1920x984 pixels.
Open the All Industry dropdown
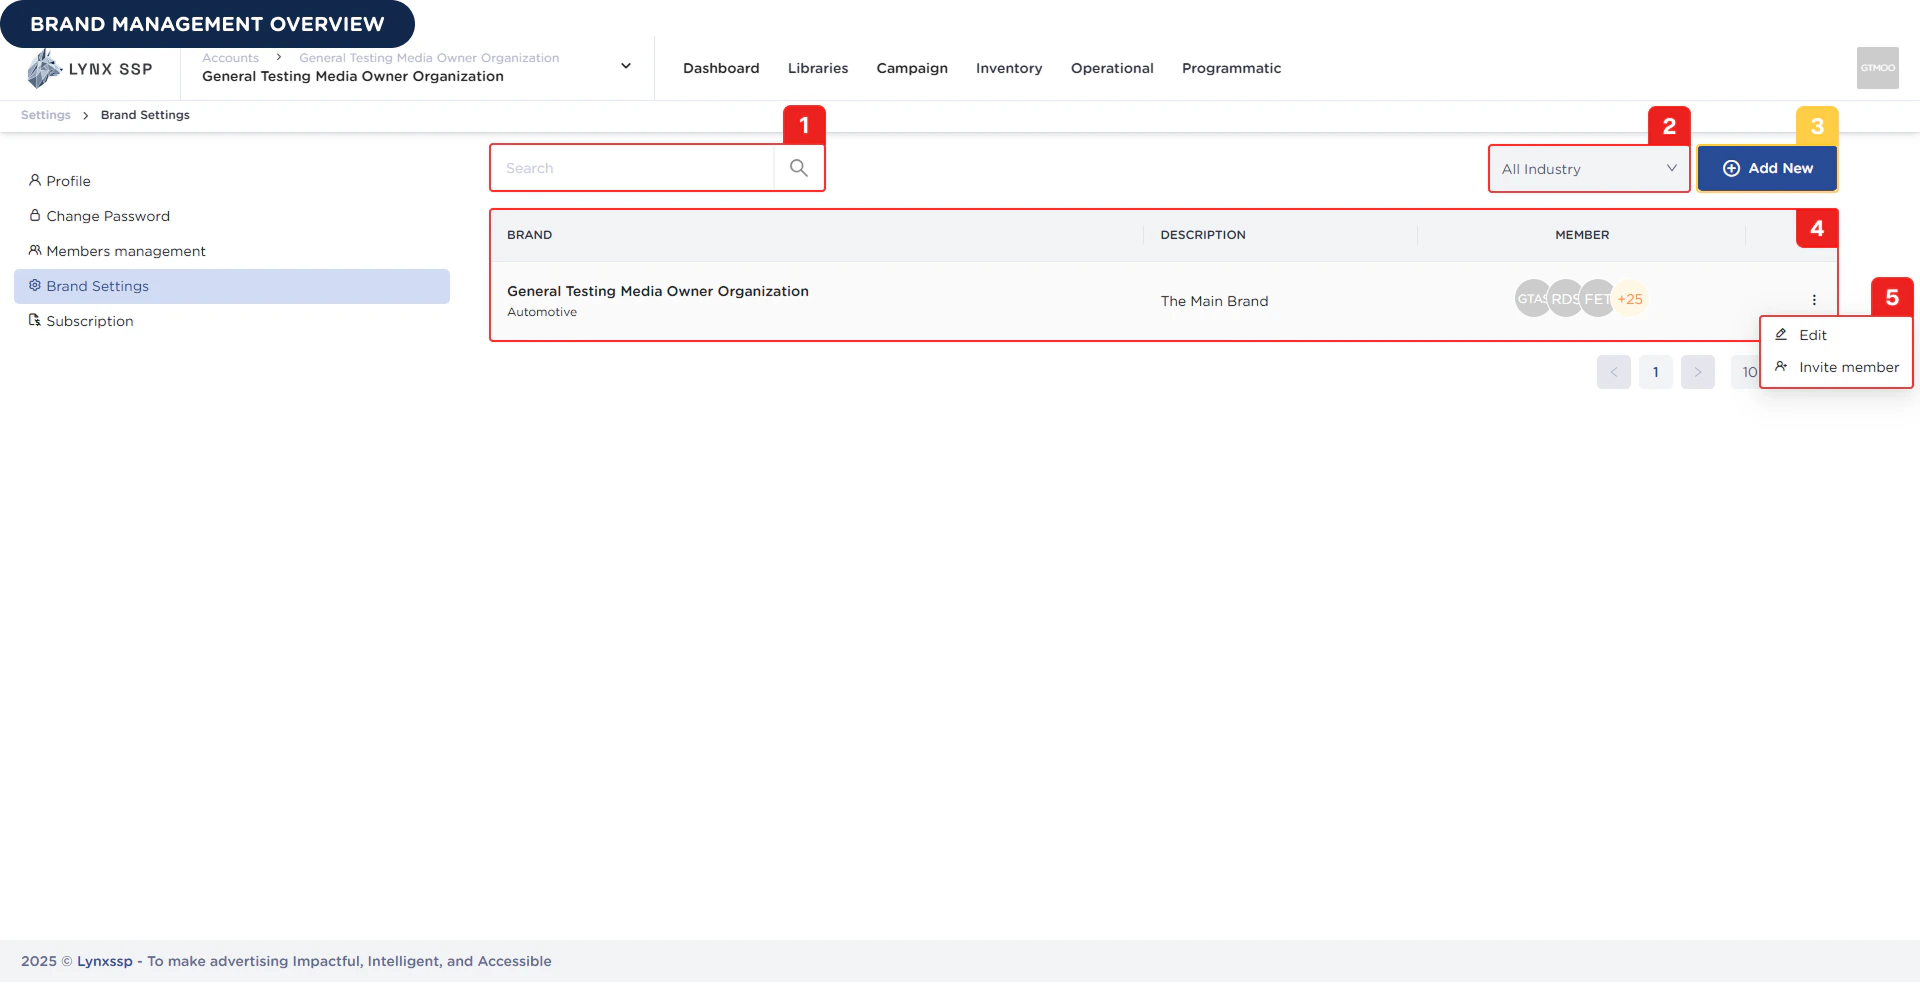click(1588, 169)
